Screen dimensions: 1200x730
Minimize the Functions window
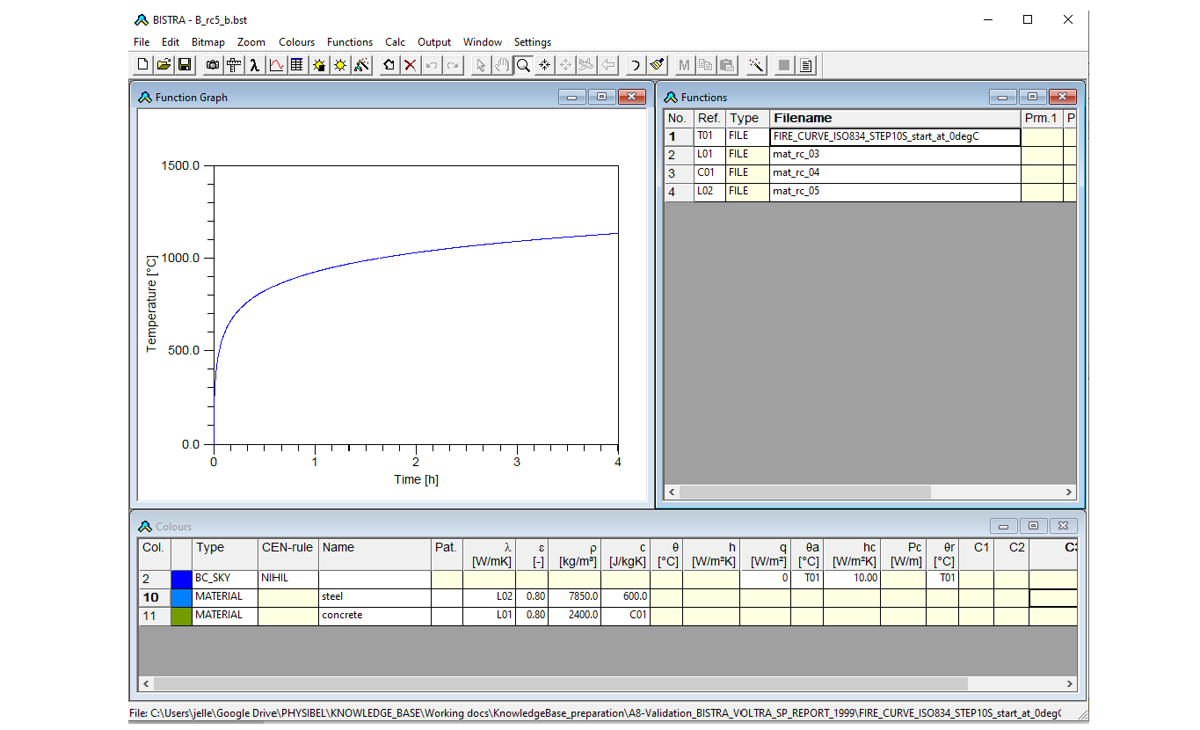[x=1004, y=97]
